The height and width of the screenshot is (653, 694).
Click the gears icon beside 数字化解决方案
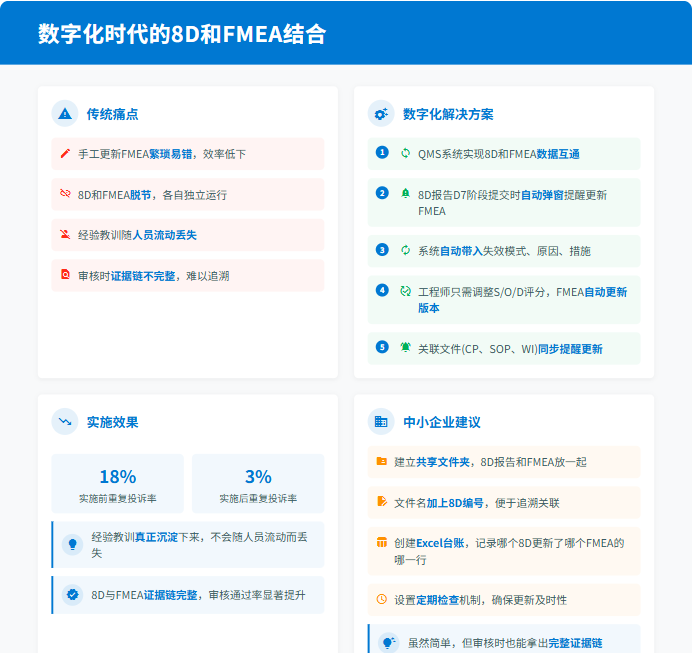pos(381,114)
